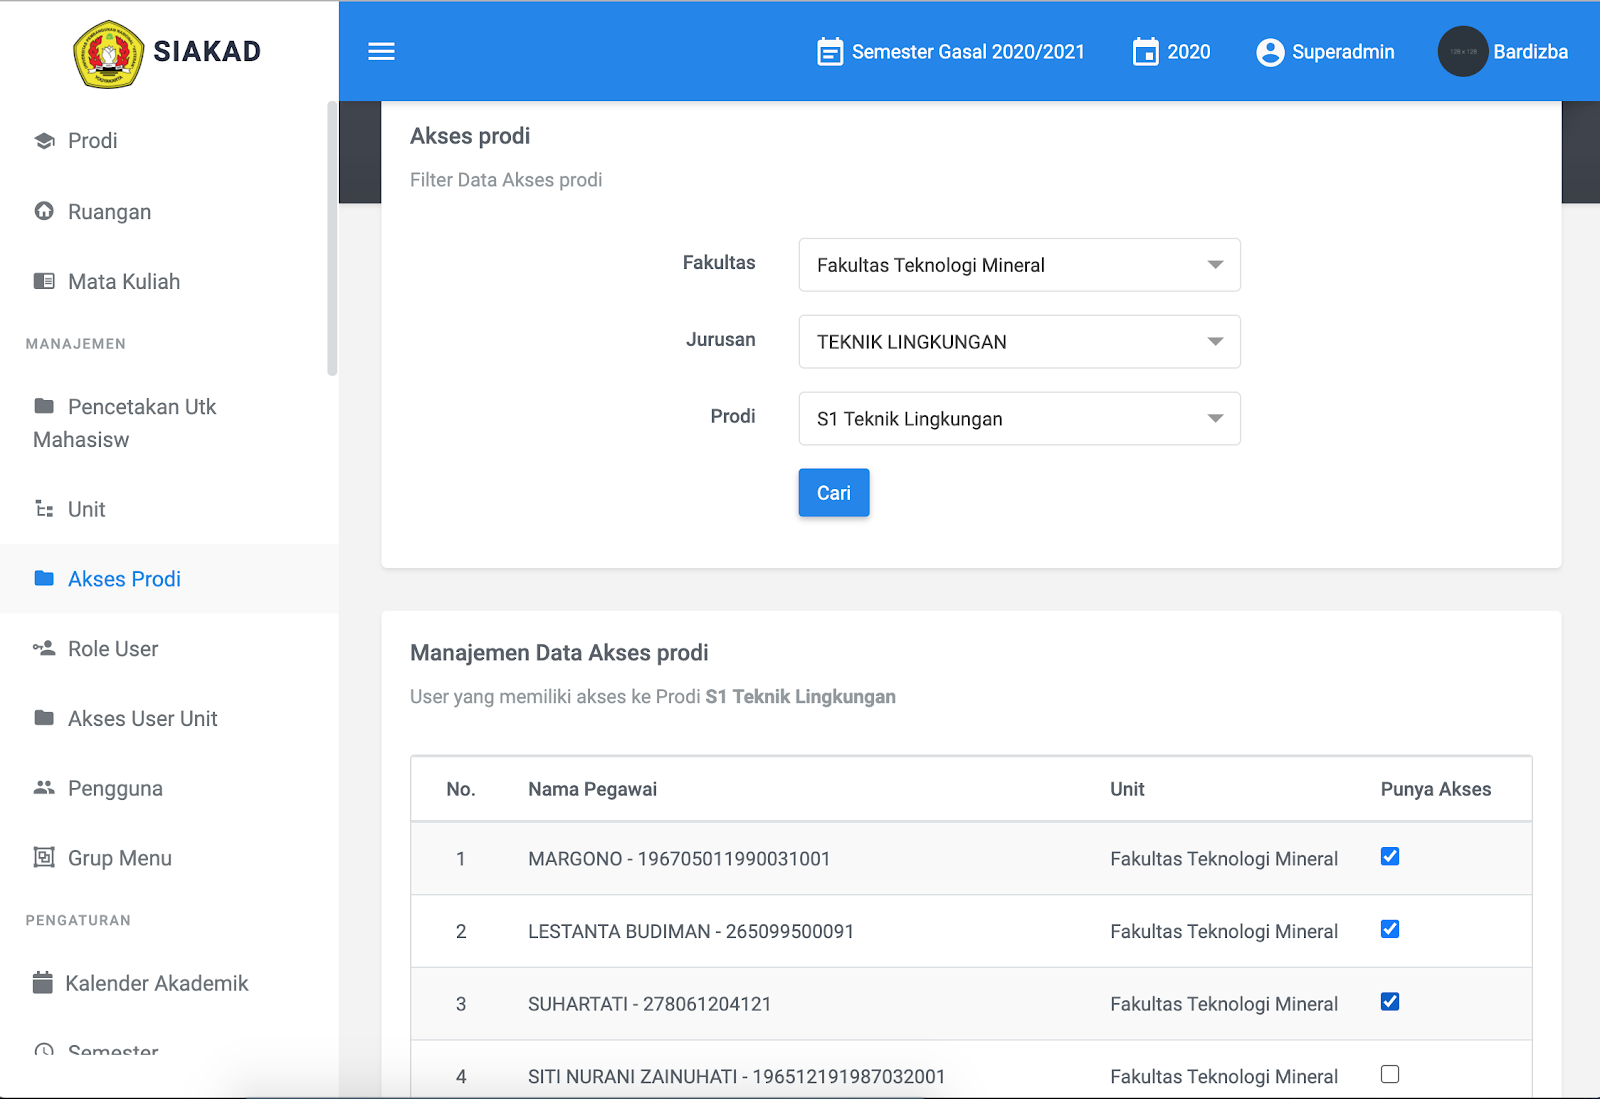Click the Role User icon
The height and width of the screenshot is (1099, 1600).
pos(44,648)
